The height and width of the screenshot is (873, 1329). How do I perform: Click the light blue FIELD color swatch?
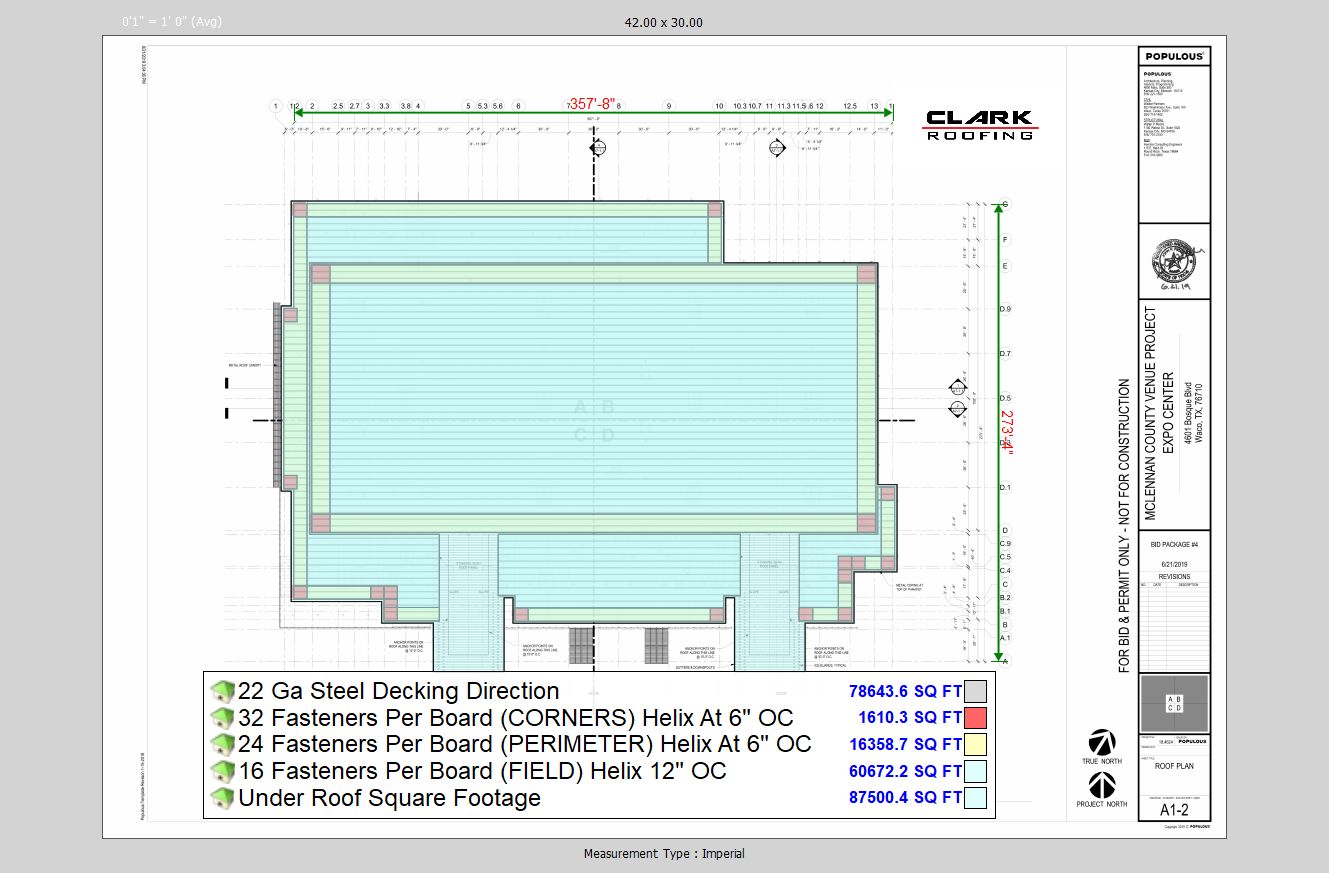click(x=976, y=772)
